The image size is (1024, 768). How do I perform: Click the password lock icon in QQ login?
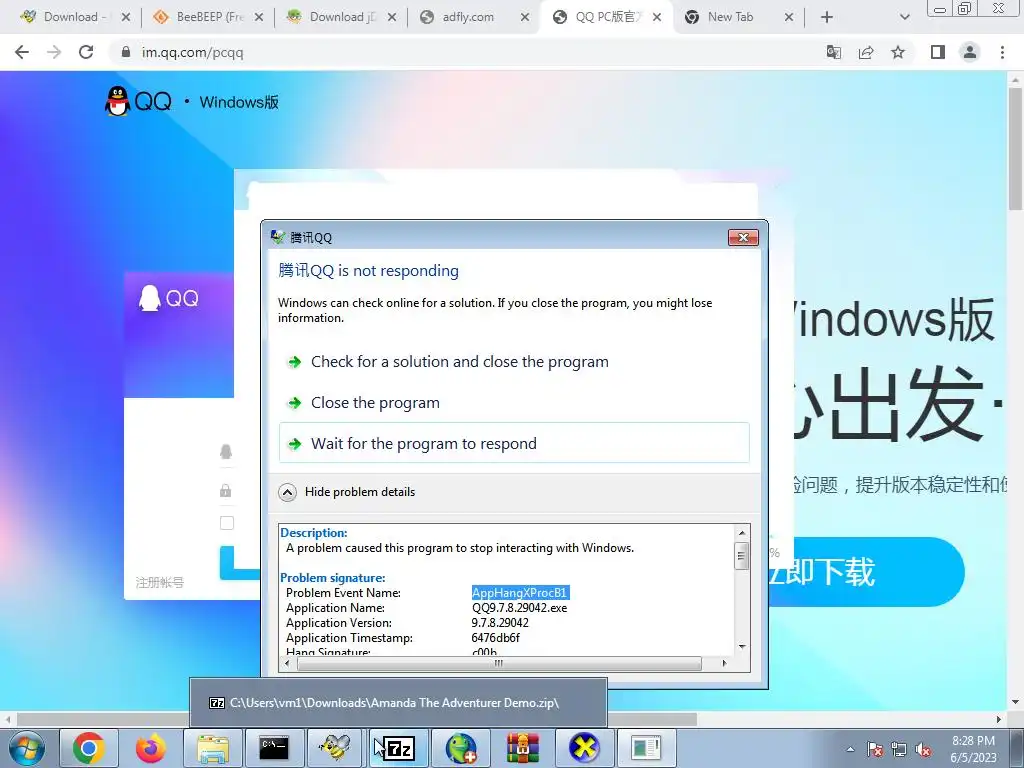click(x=225, y=490)
